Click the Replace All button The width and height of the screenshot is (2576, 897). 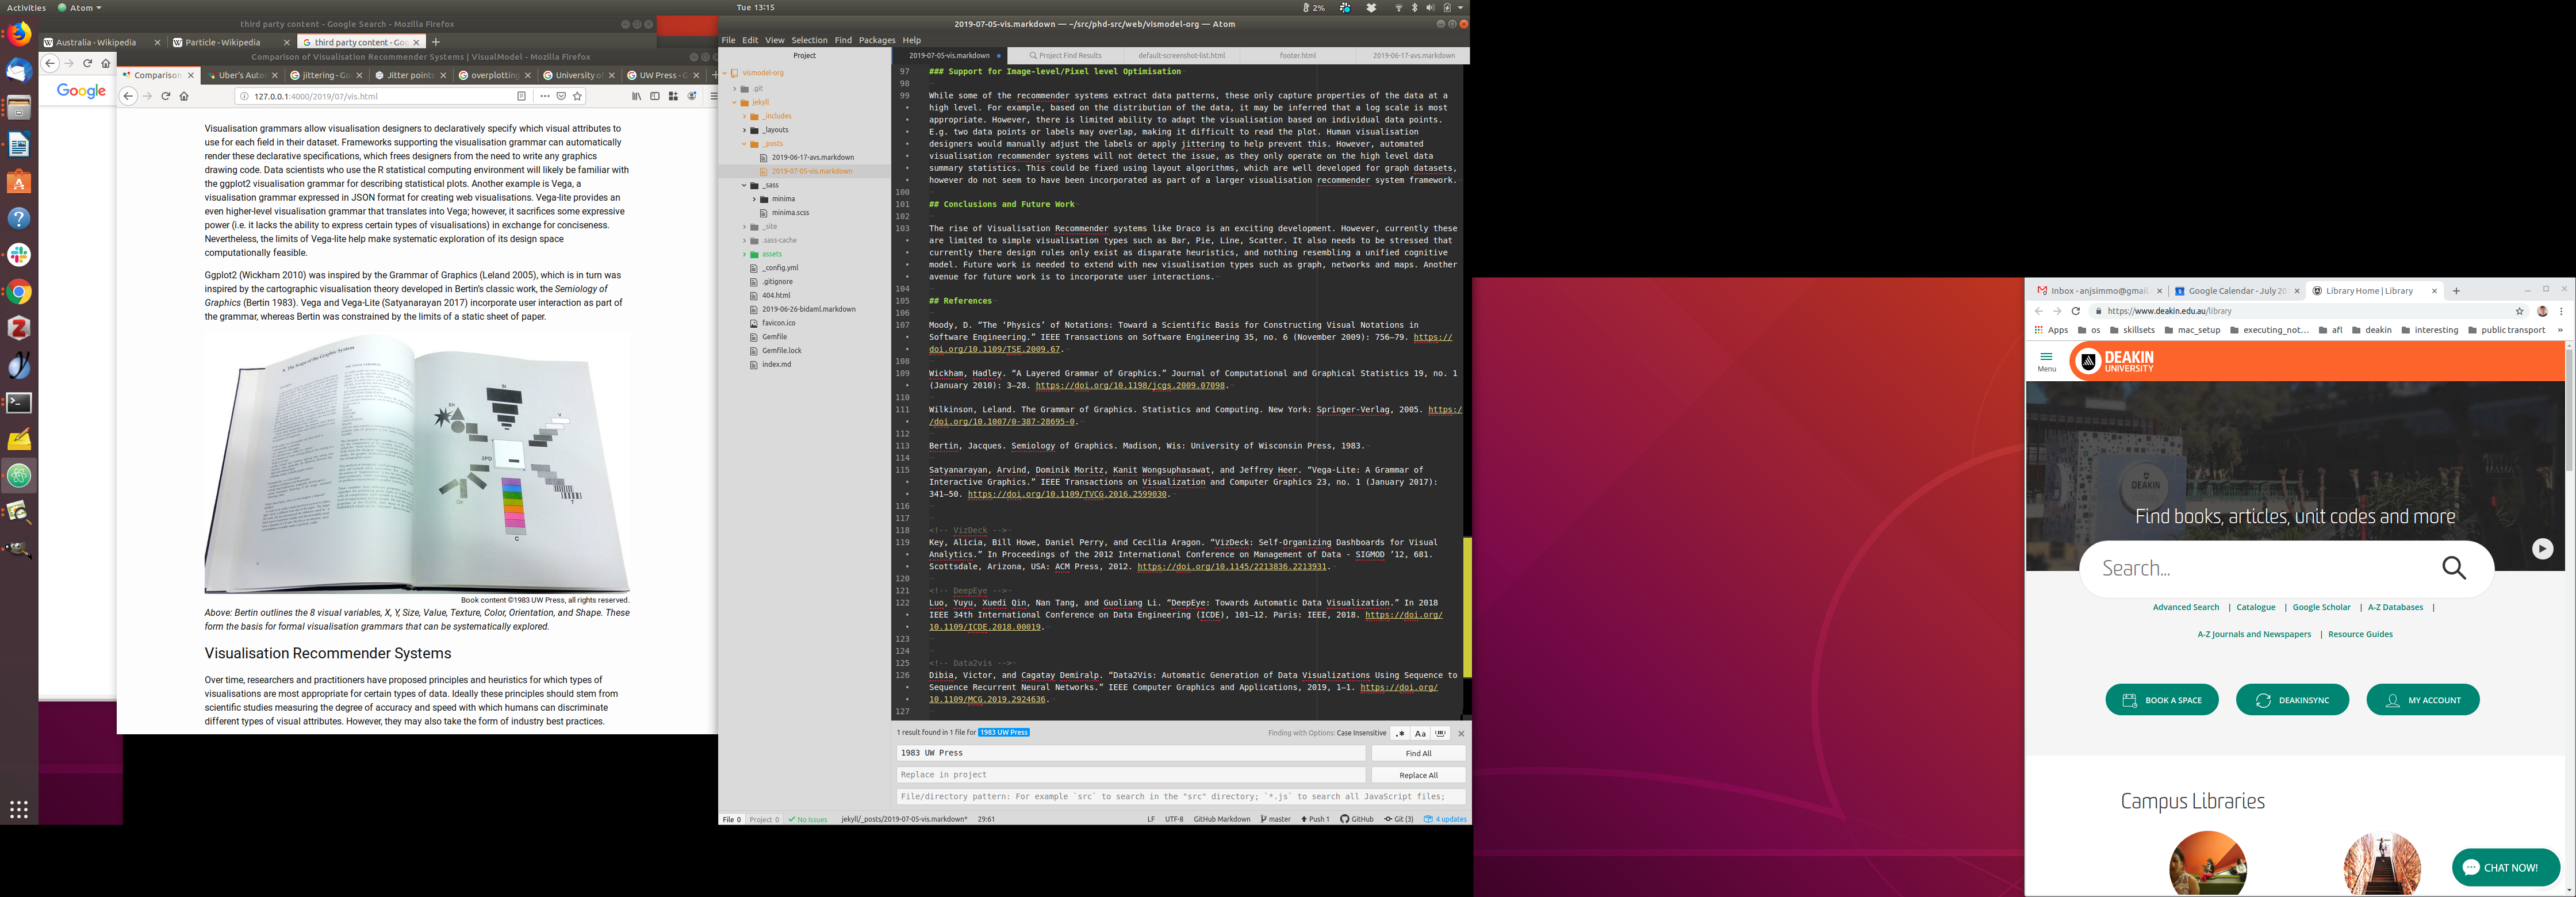[x=1417, y=775]
